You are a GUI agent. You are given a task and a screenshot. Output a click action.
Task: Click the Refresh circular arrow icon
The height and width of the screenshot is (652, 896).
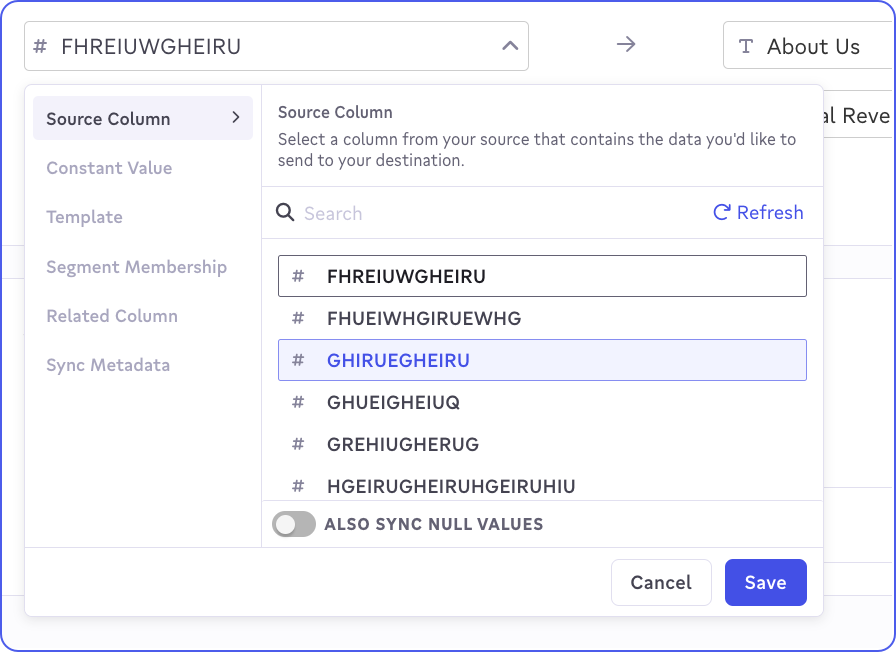[x=721, y=213]
